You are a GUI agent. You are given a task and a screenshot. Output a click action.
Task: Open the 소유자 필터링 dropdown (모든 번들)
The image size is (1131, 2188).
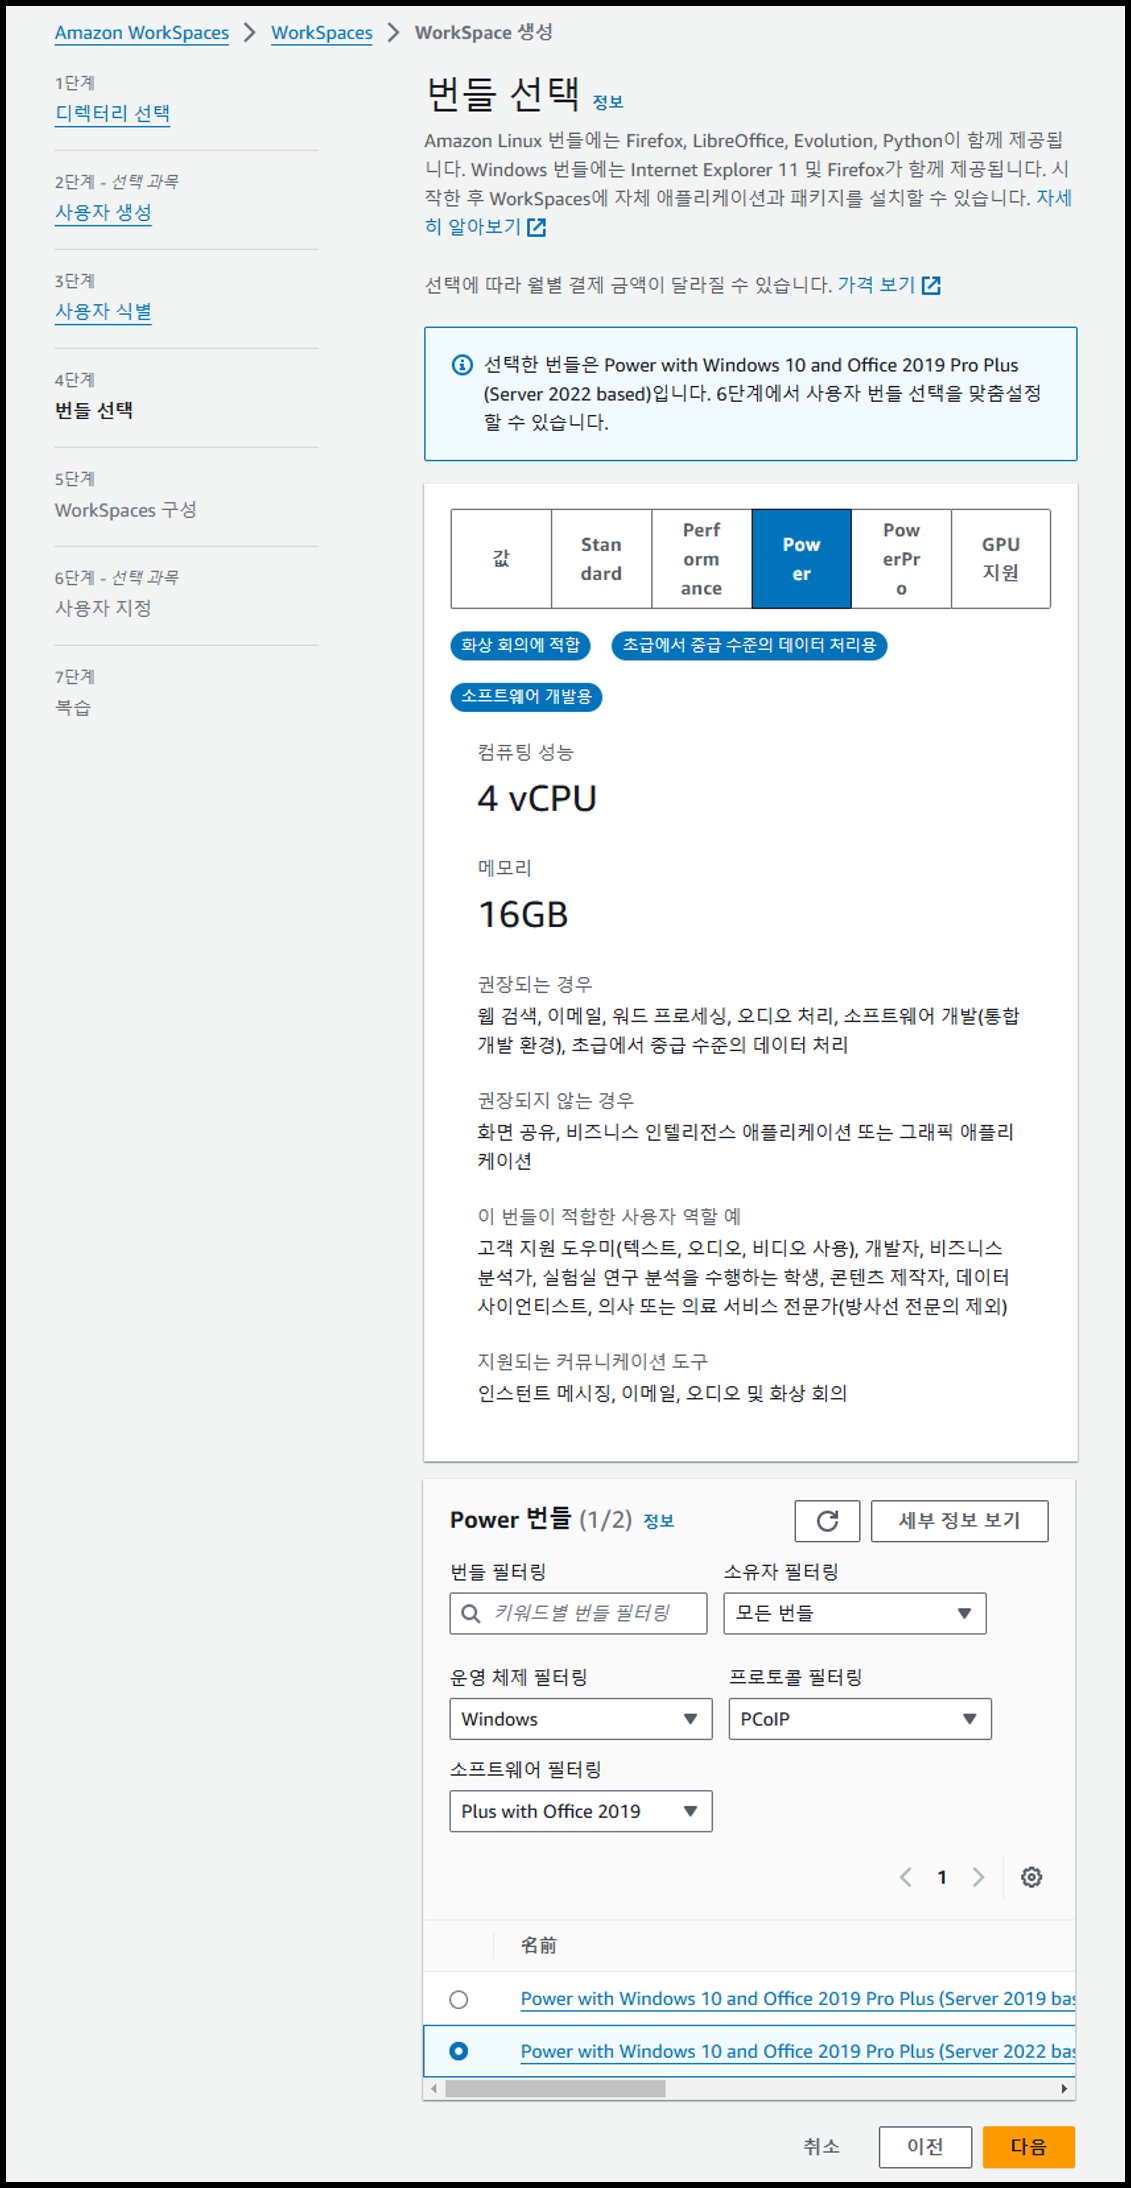[x=855, y=1613]
